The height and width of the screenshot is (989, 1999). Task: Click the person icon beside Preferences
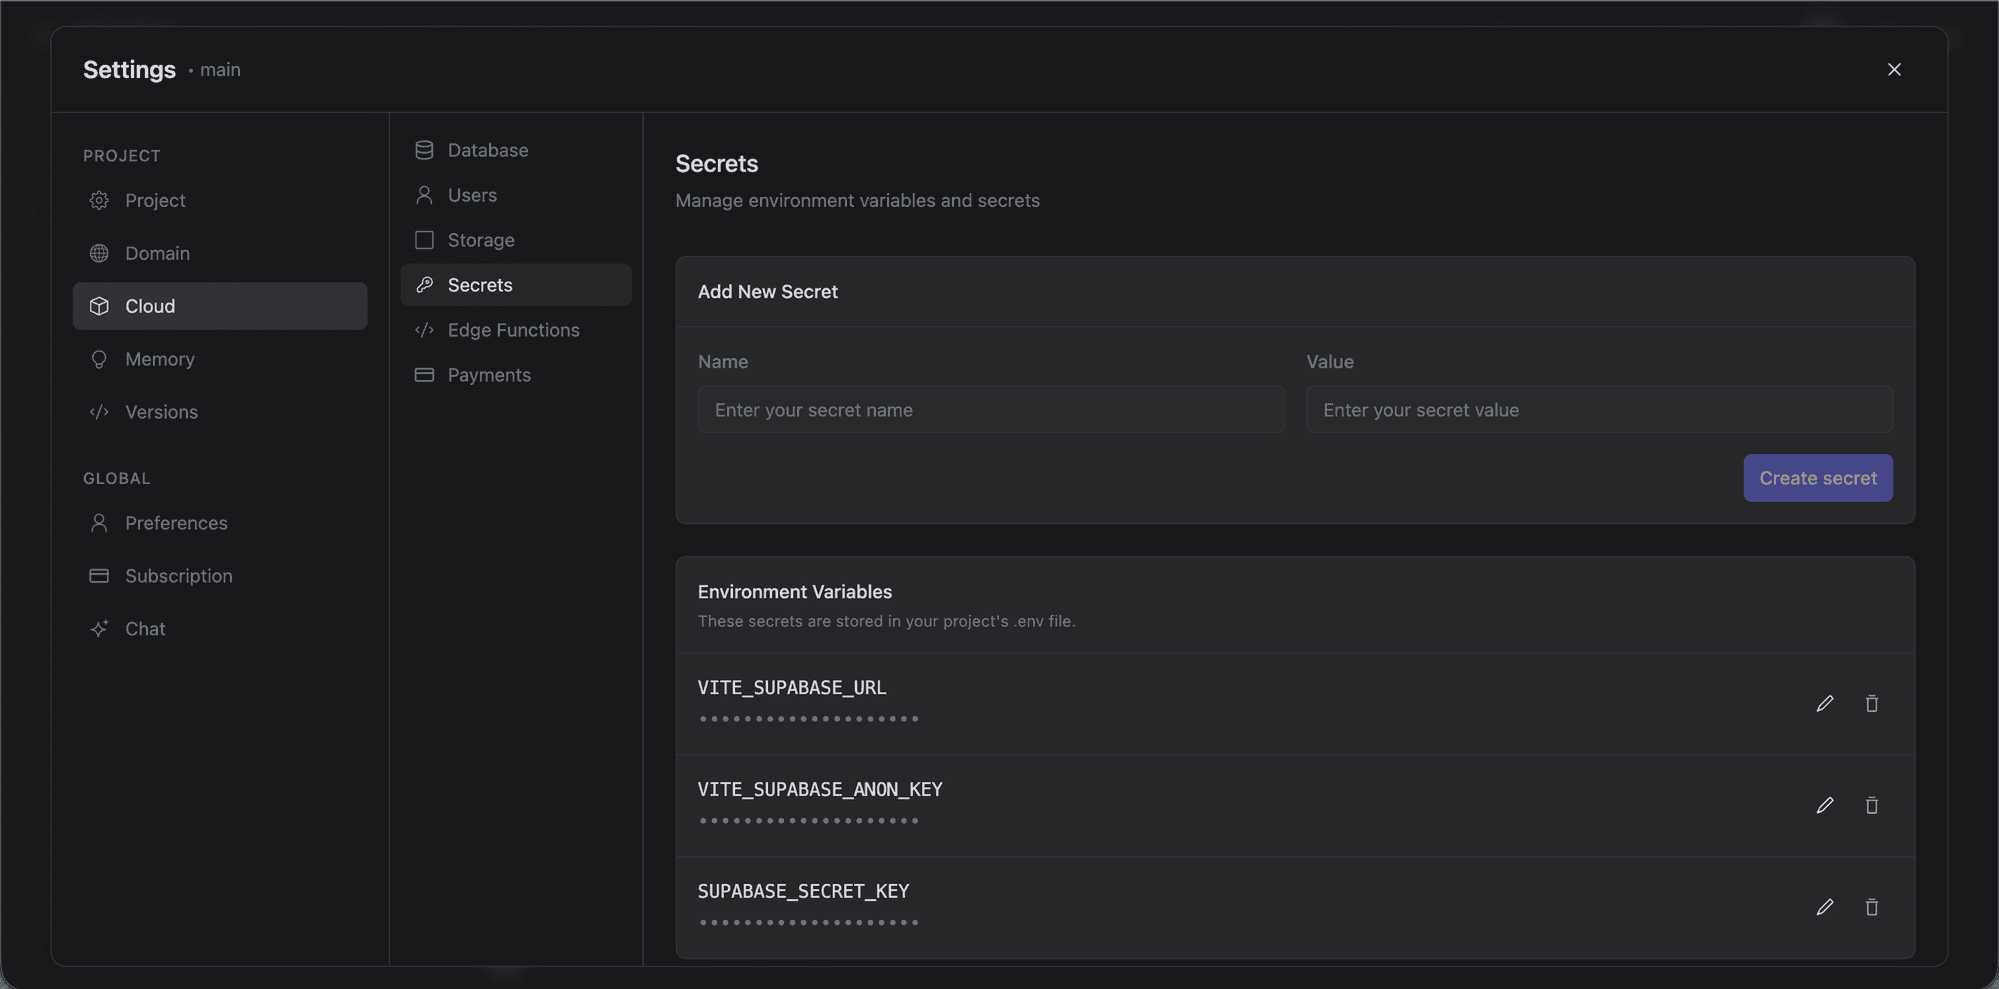[99, 523]
